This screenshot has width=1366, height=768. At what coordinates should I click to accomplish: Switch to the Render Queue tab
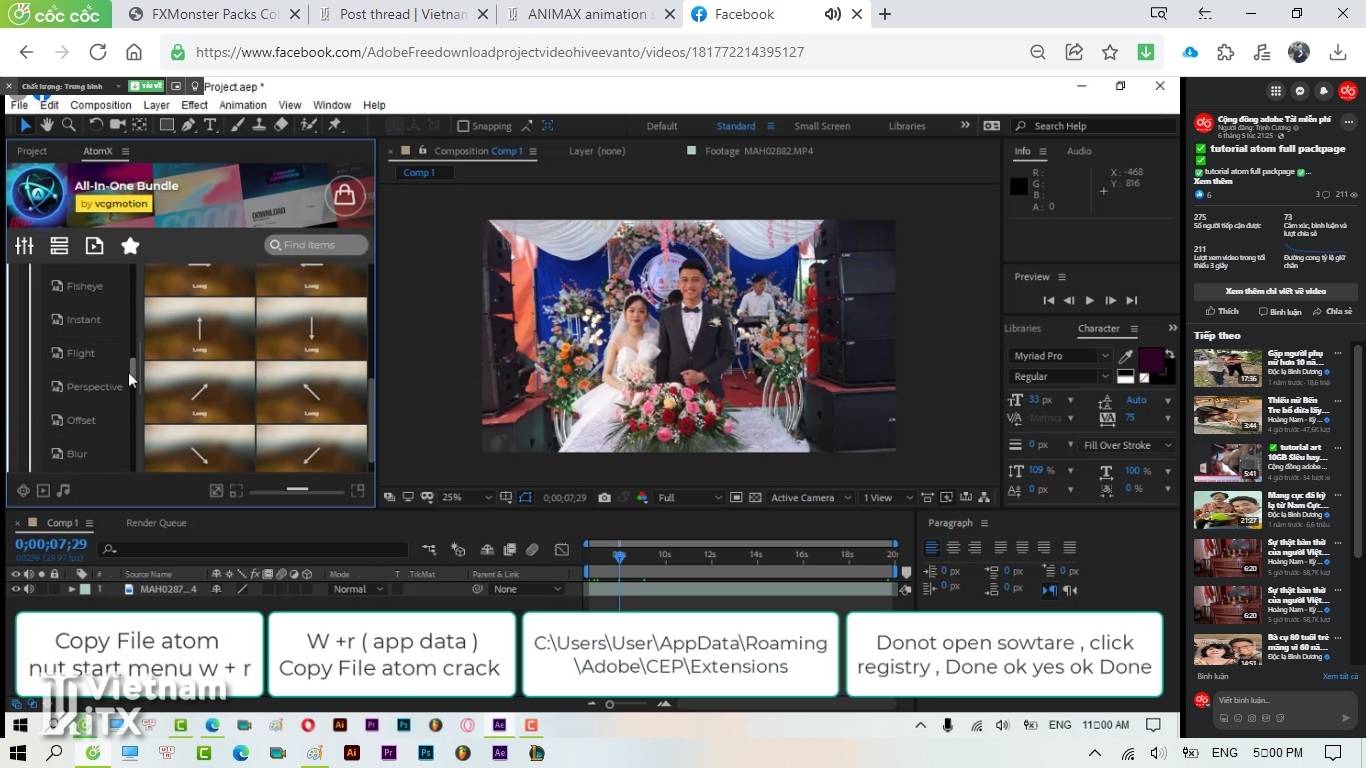(156, 523)
